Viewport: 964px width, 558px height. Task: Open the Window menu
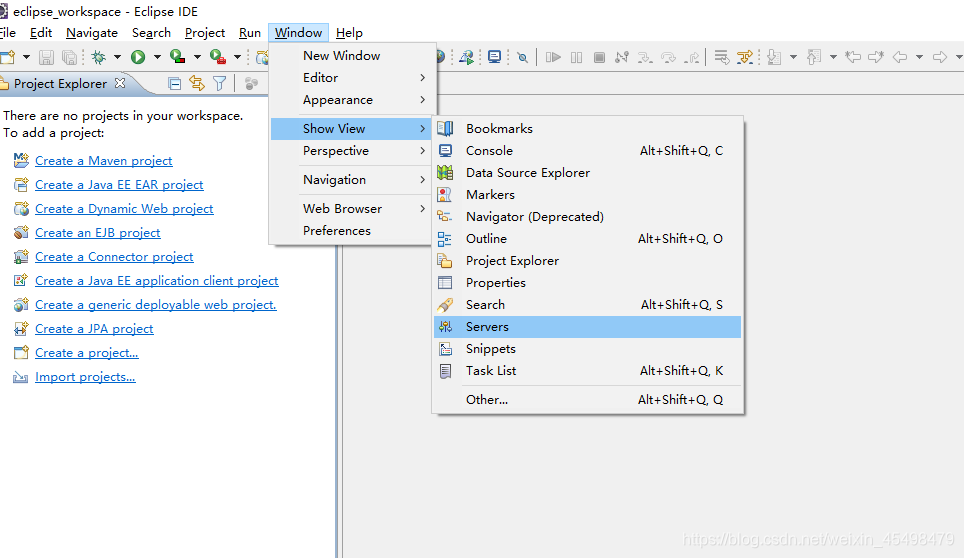tap(298, 33)
